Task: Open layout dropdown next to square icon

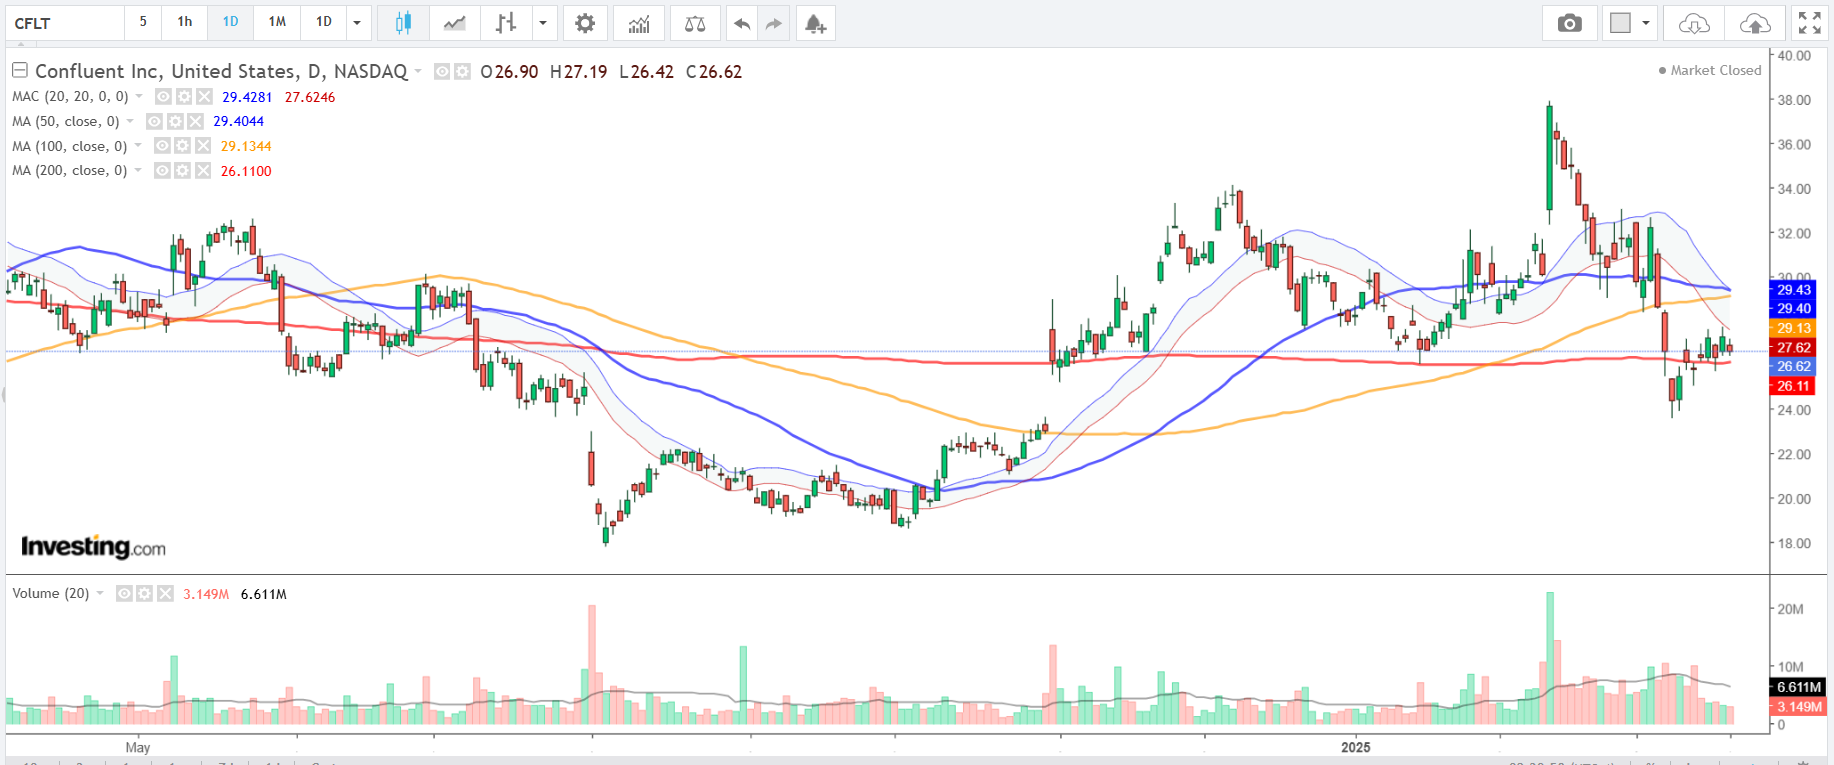Action: 1646,23
